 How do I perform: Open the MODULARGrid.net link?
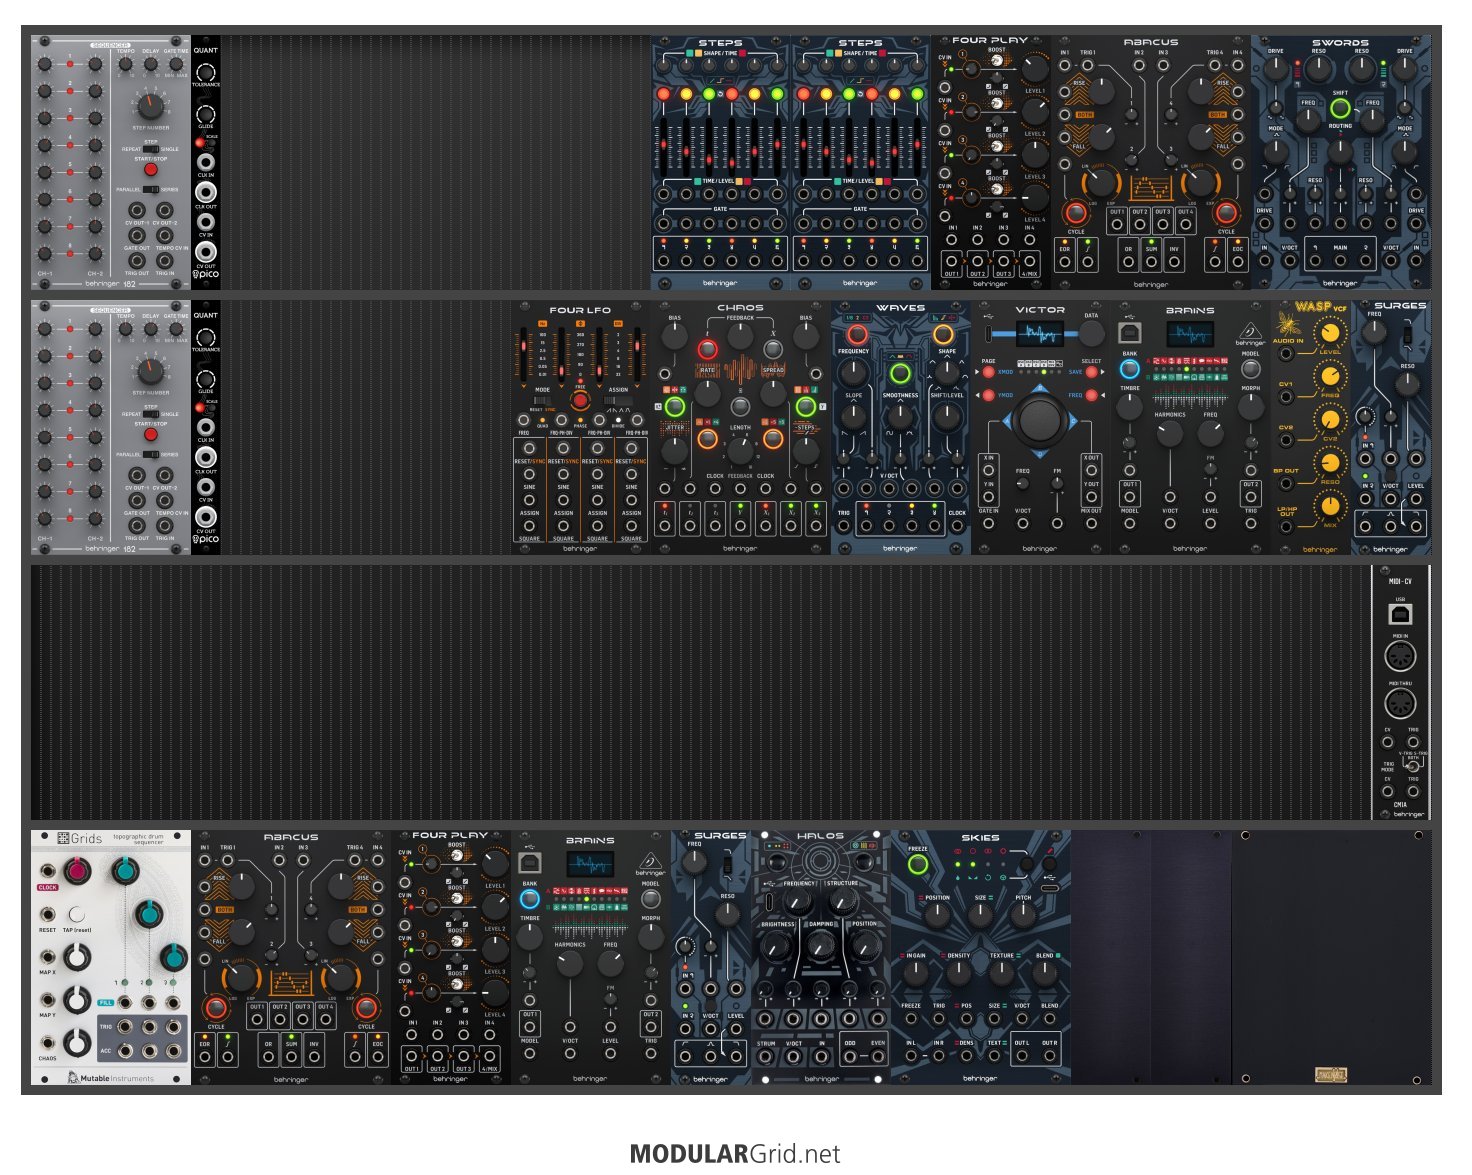tap(735, 1154)
